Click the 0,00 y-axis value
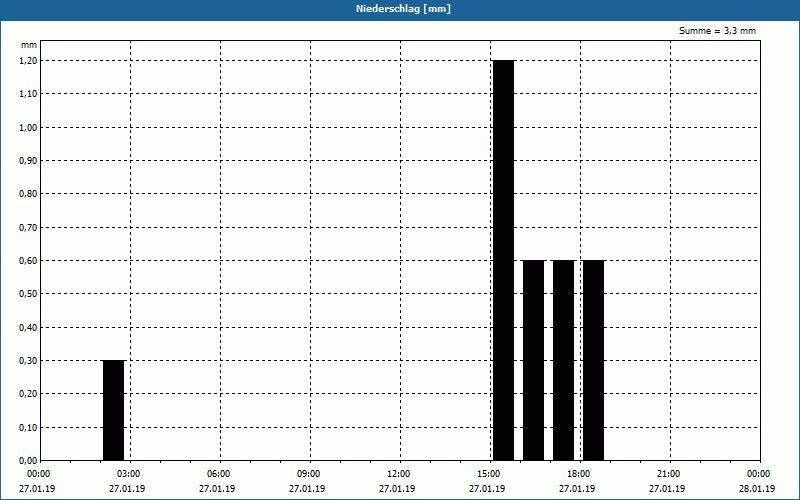Image resolution: width=800 pixels, height=500 pixels. pyautogui.click(x=28, y=461)
